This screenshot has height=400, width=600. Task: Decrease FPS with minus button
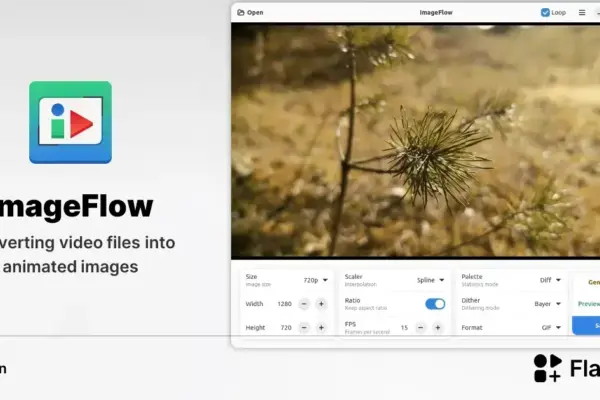pyautogui.click(x=421, y=328)
